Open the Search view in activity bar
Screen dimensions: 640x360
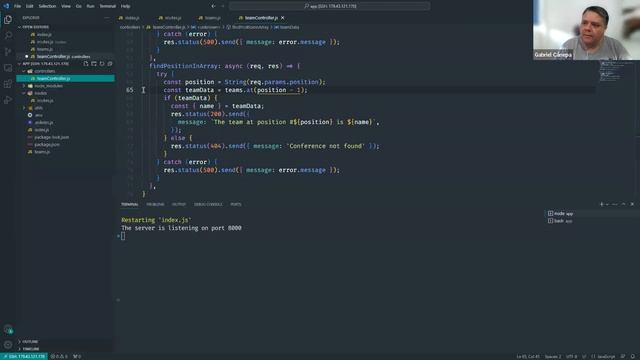click(8, 36)
